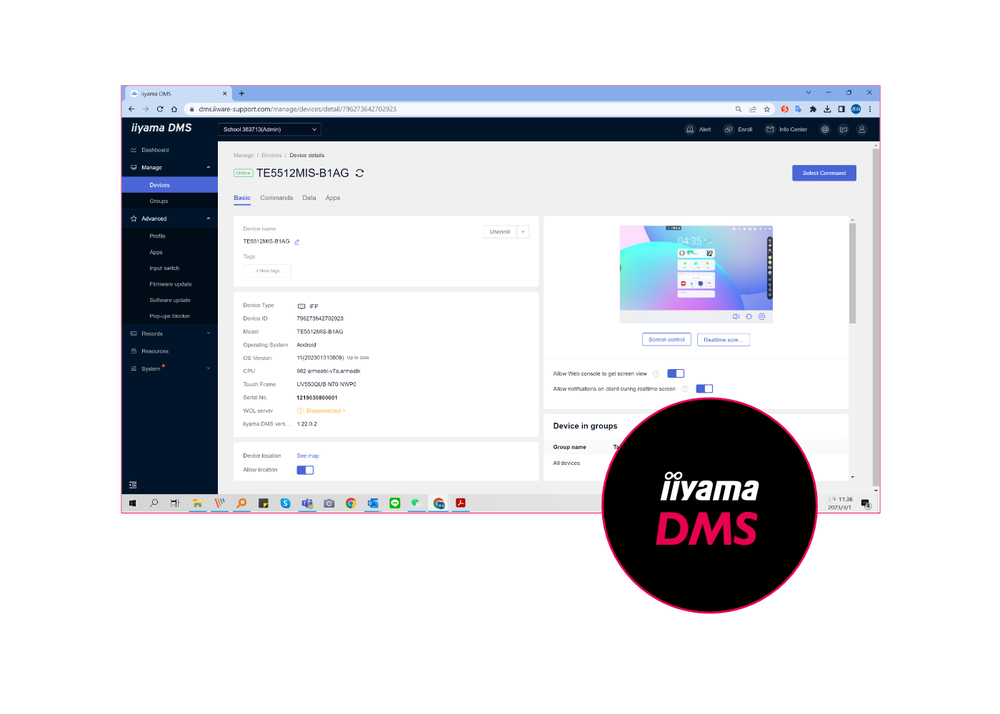The image size is (1000, 714).
Task: Click the edit pencil next to device name
Action: (x=297, y=242)
